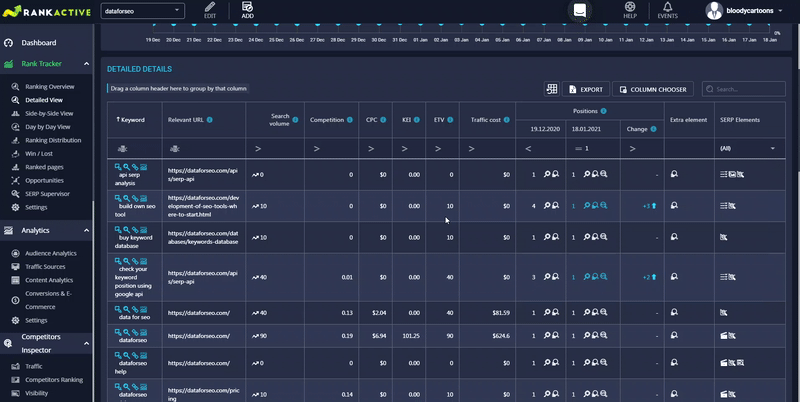This screenshot has height=402, width=800.
Task: Go to Day by Day View
Action: 48,127
